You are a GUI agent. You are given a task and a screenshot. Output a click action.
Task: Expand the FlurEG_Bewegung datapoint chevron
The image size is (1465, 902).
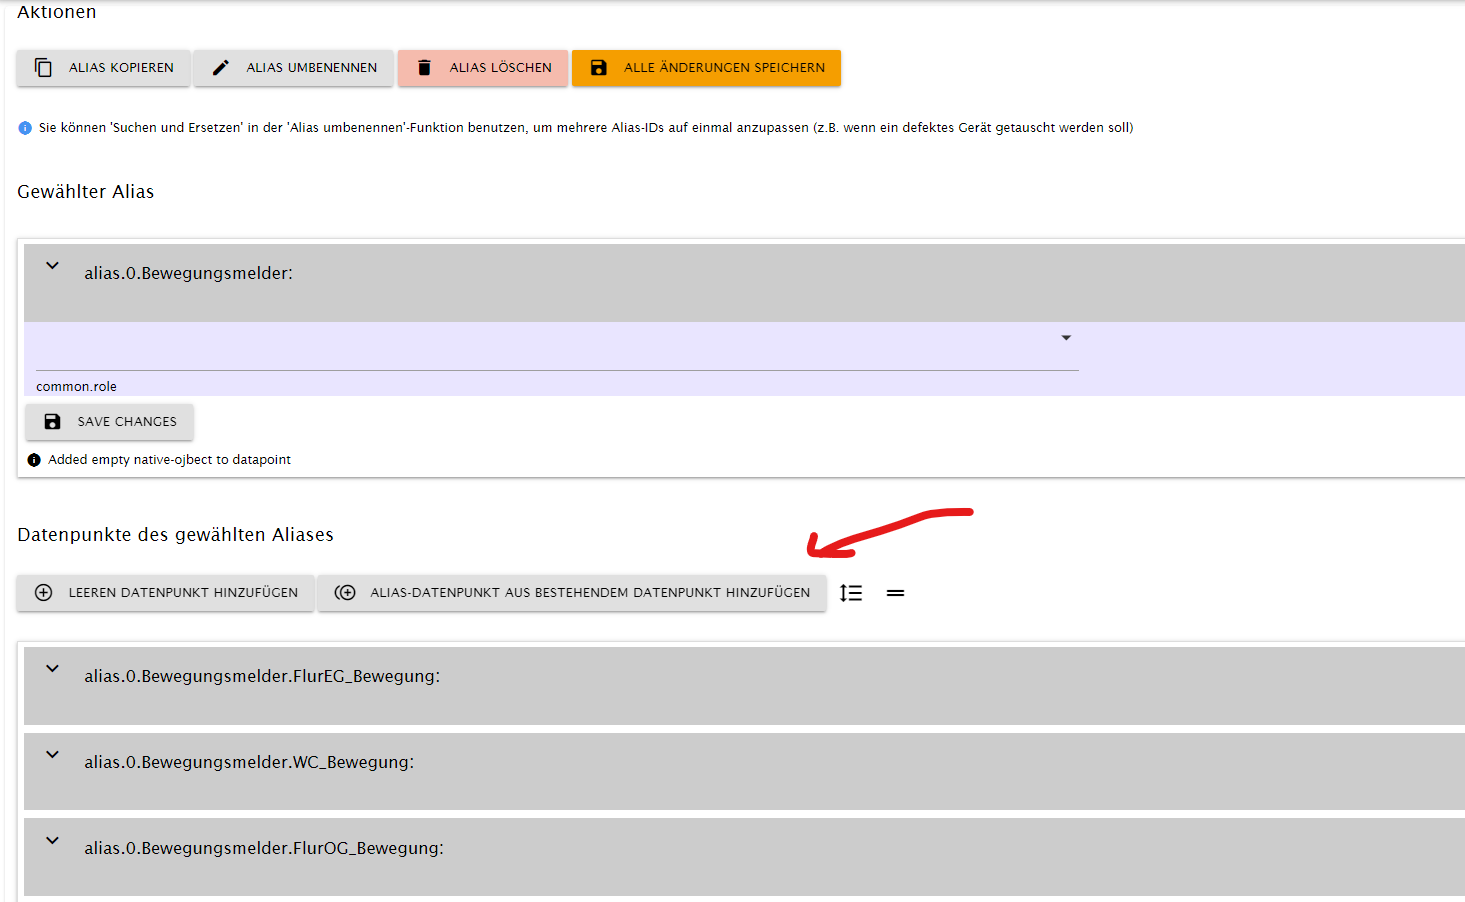click(x=52, y=669)
